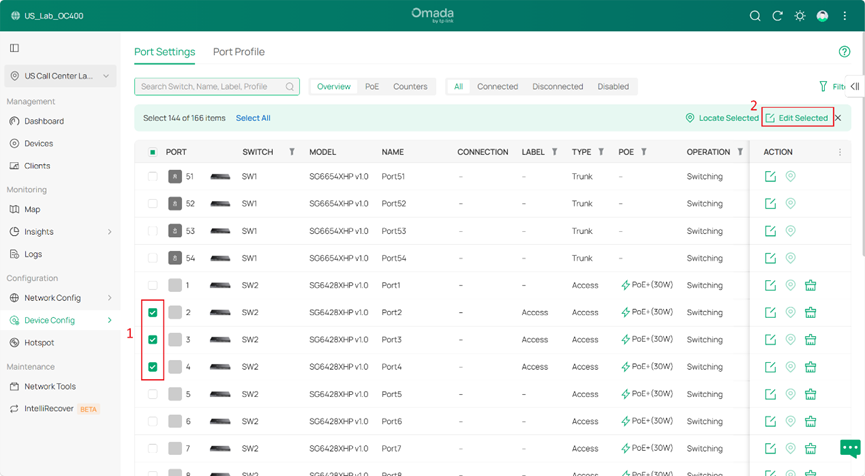Open the TYPE column filter
The height and width of the screenshot is (476, 865).
(601, 152)
